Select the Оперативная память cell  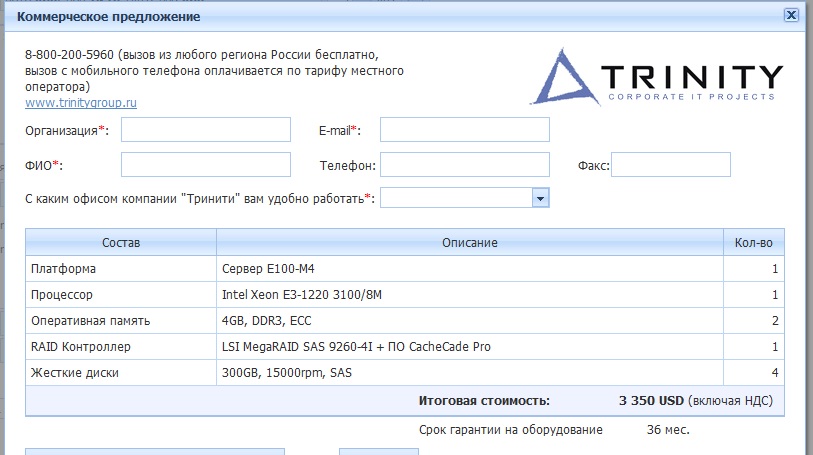pyautogui.click(x=90, y=321)
